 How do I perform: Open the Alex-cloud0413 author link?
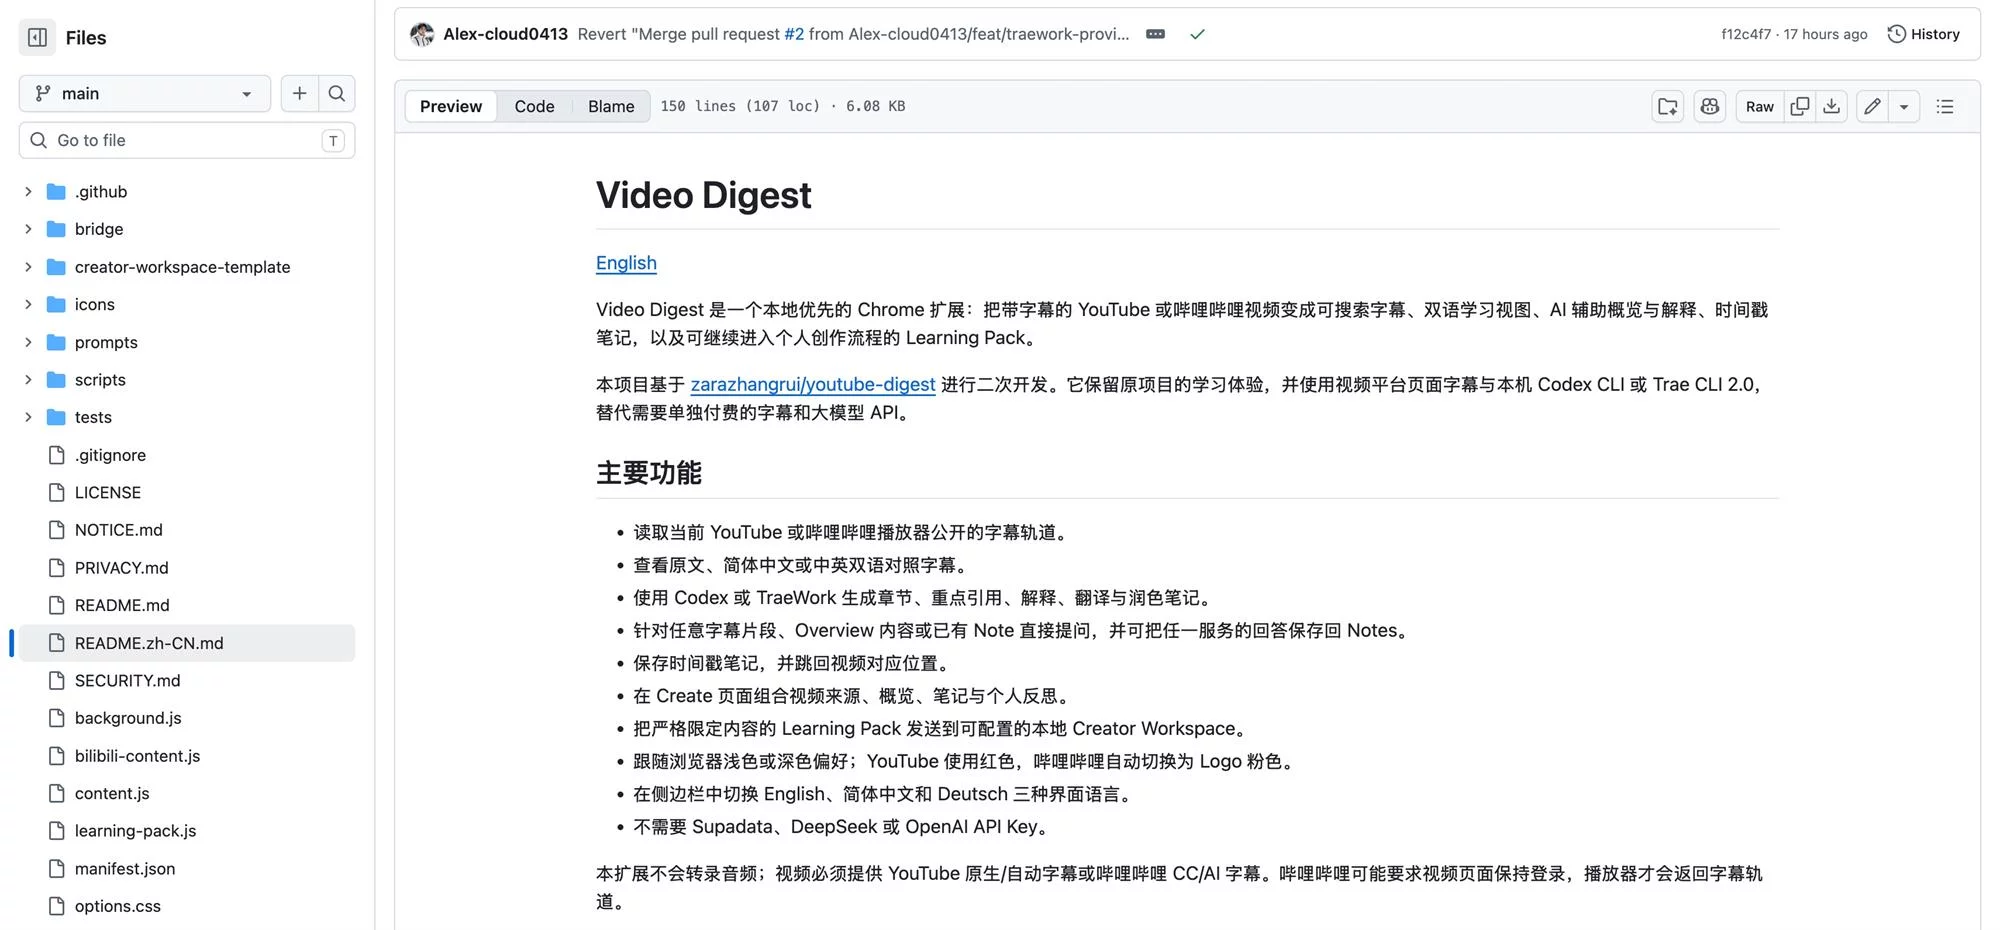click(505, 34)
